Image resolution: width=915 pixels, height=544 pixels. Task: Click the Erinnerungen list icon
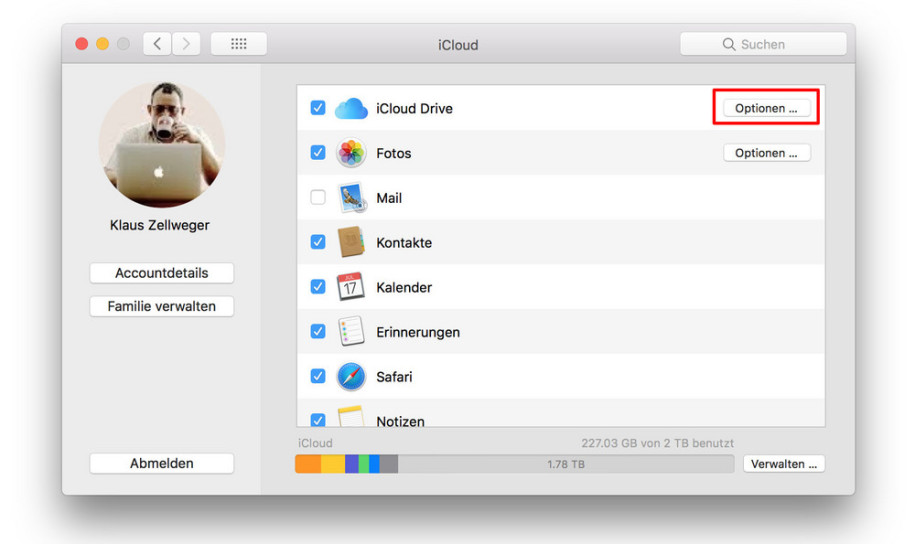click(x=351, y=332)
